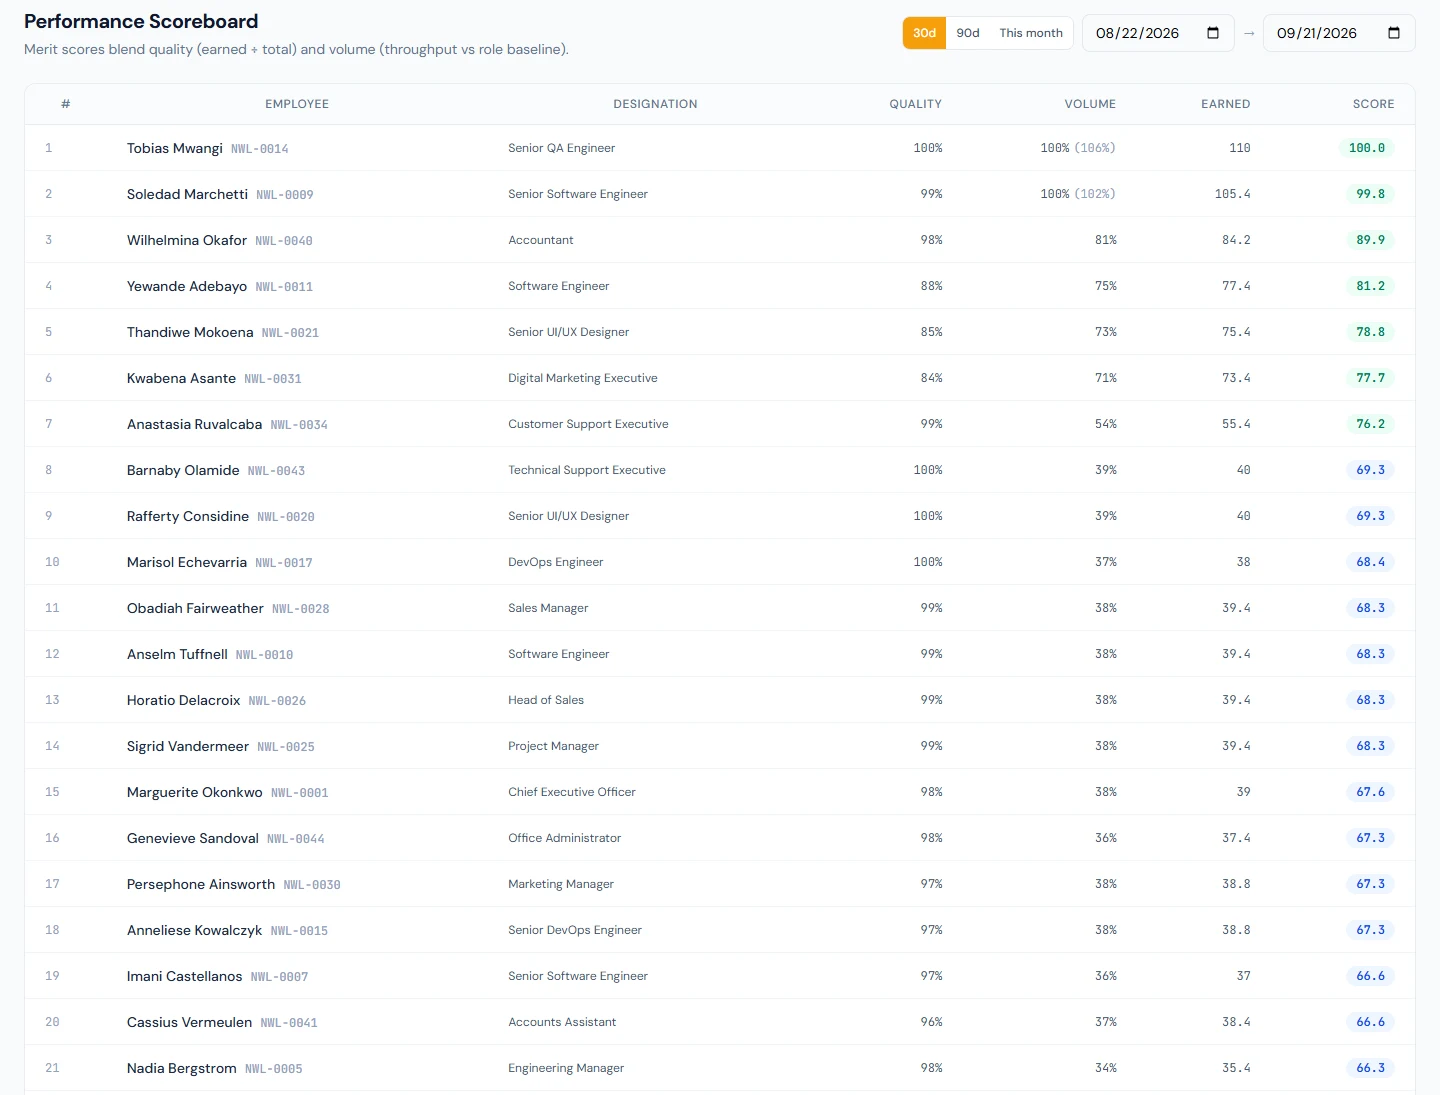The height and width of the screenshot is (1095, 1440).
Task: Click the end date field 09/21/2026
Action: point(1339,33)
